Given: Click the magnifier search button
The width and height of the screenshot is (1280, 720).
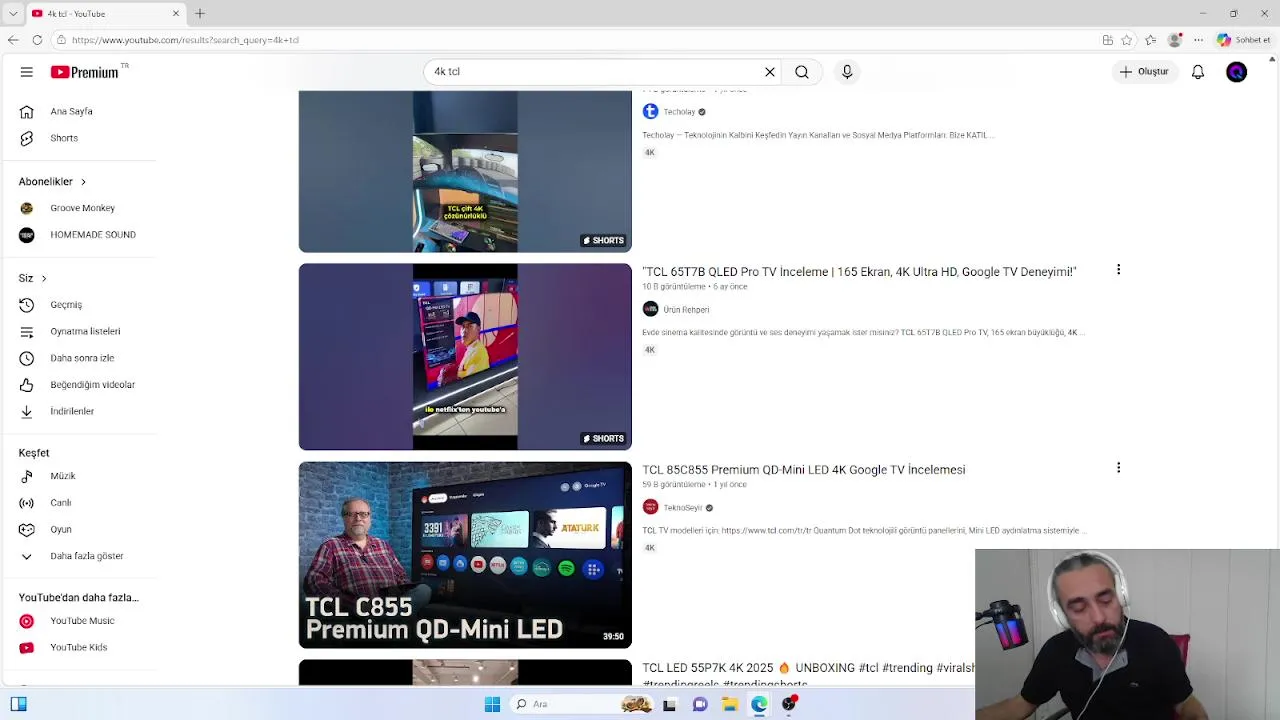Looking at the screenshot, I should [x=802, y=72].
